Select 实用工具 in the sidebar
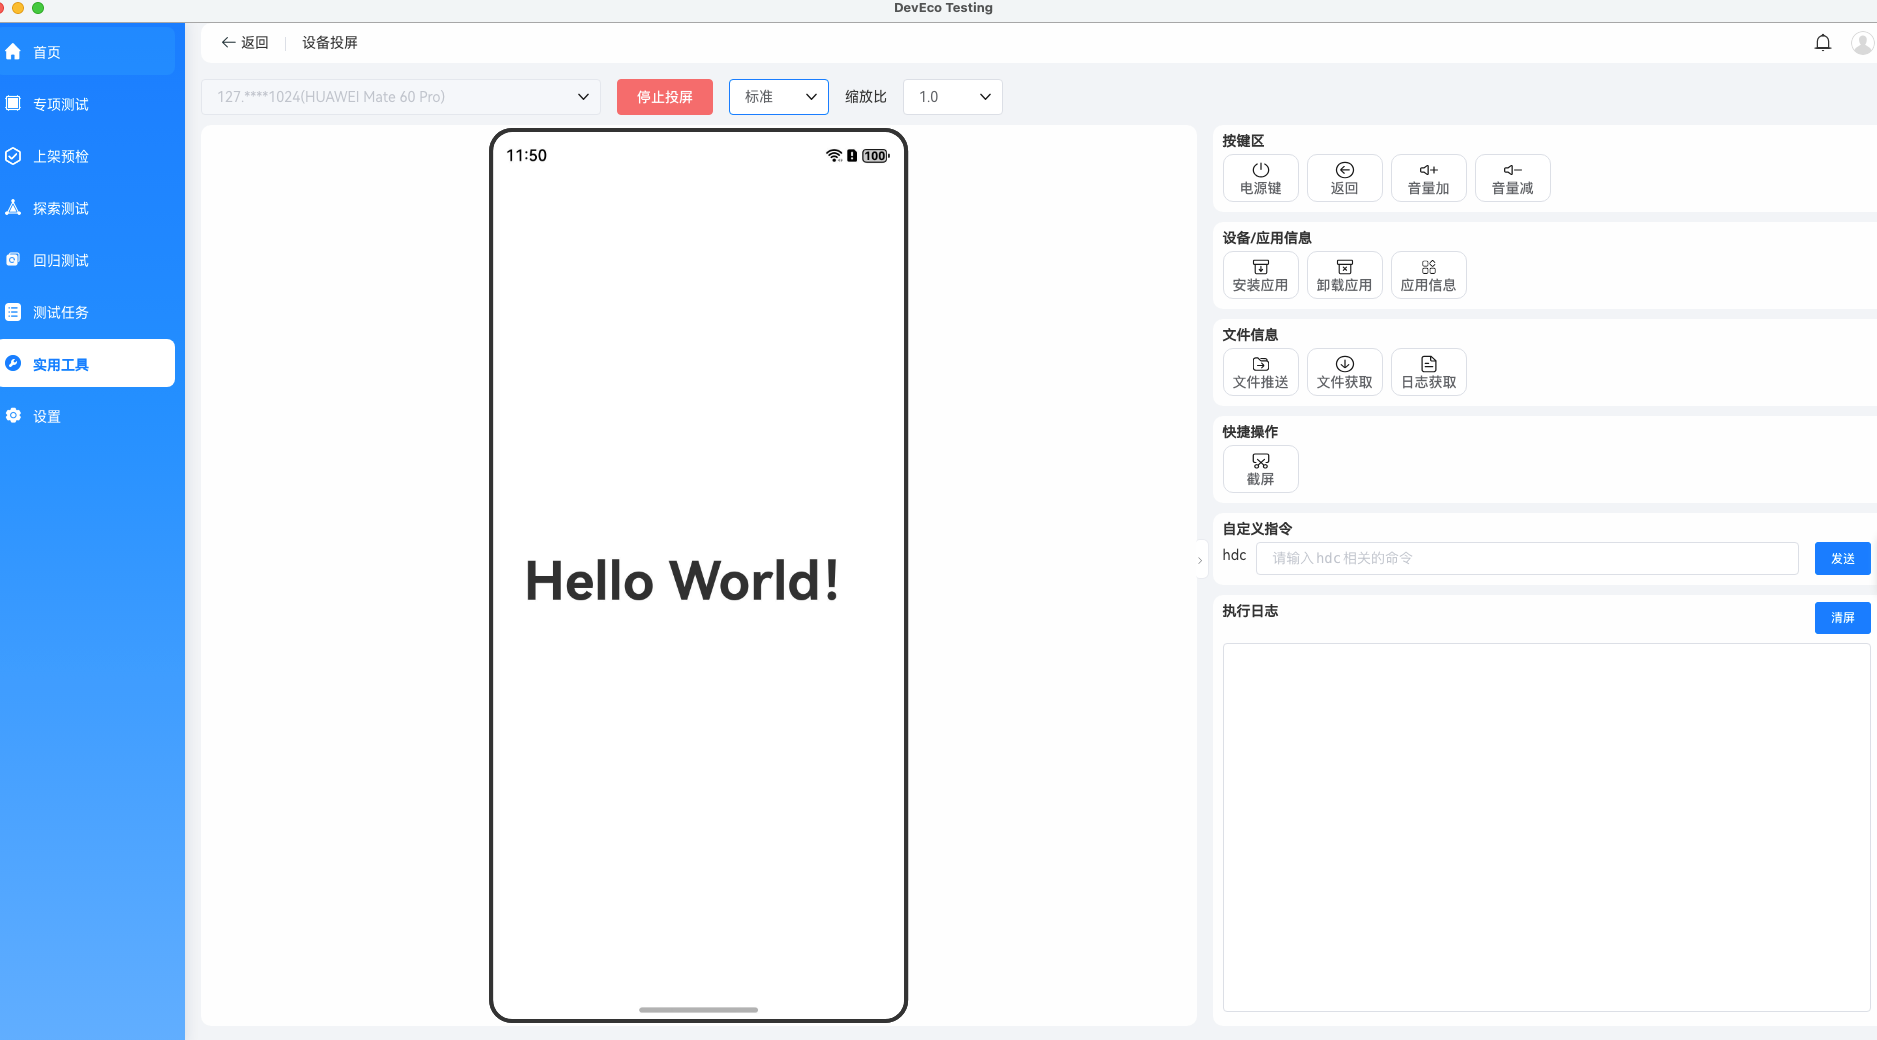Viewport: 1877px width, 1040px height. tap(87, 364)
